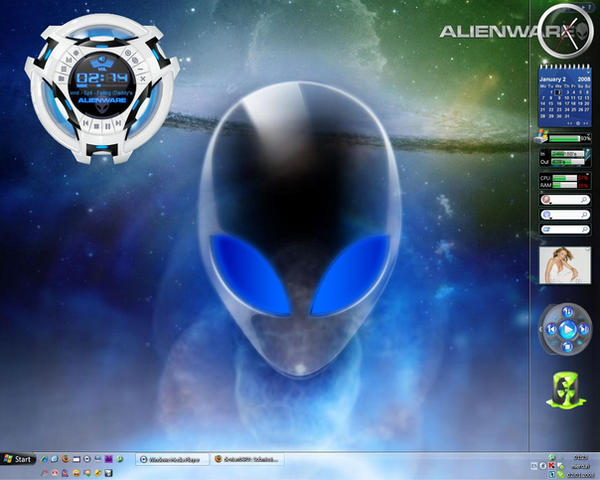Close the Alienware player using its X button
This screenshot has height=480, width=600.
pyautogui.click(x=143, y=79)
